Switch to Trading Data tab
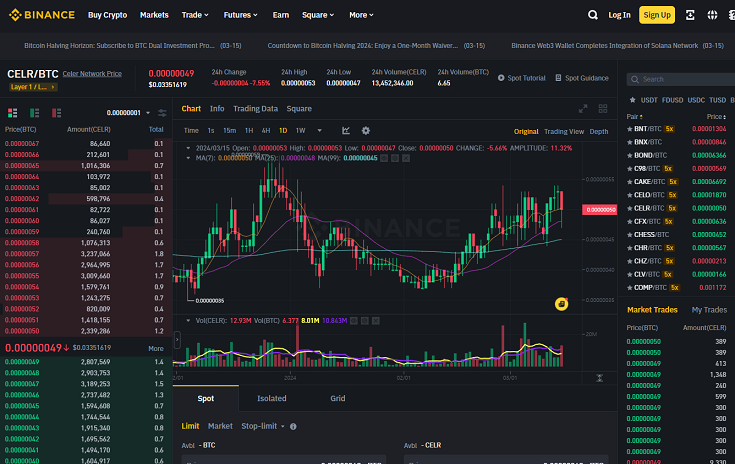 coord(255,109)
